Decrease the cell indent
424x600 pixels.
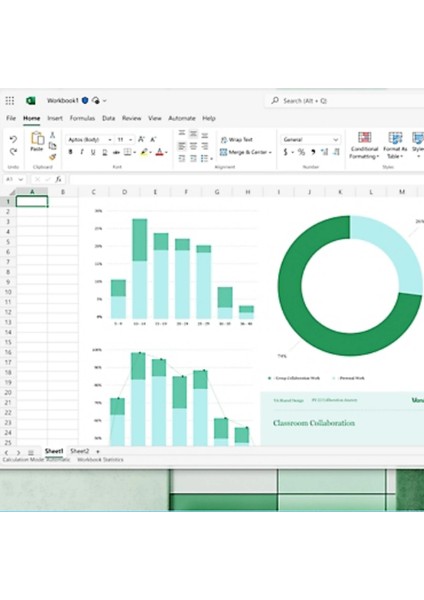pyautogui.click(x=182, y=158)
